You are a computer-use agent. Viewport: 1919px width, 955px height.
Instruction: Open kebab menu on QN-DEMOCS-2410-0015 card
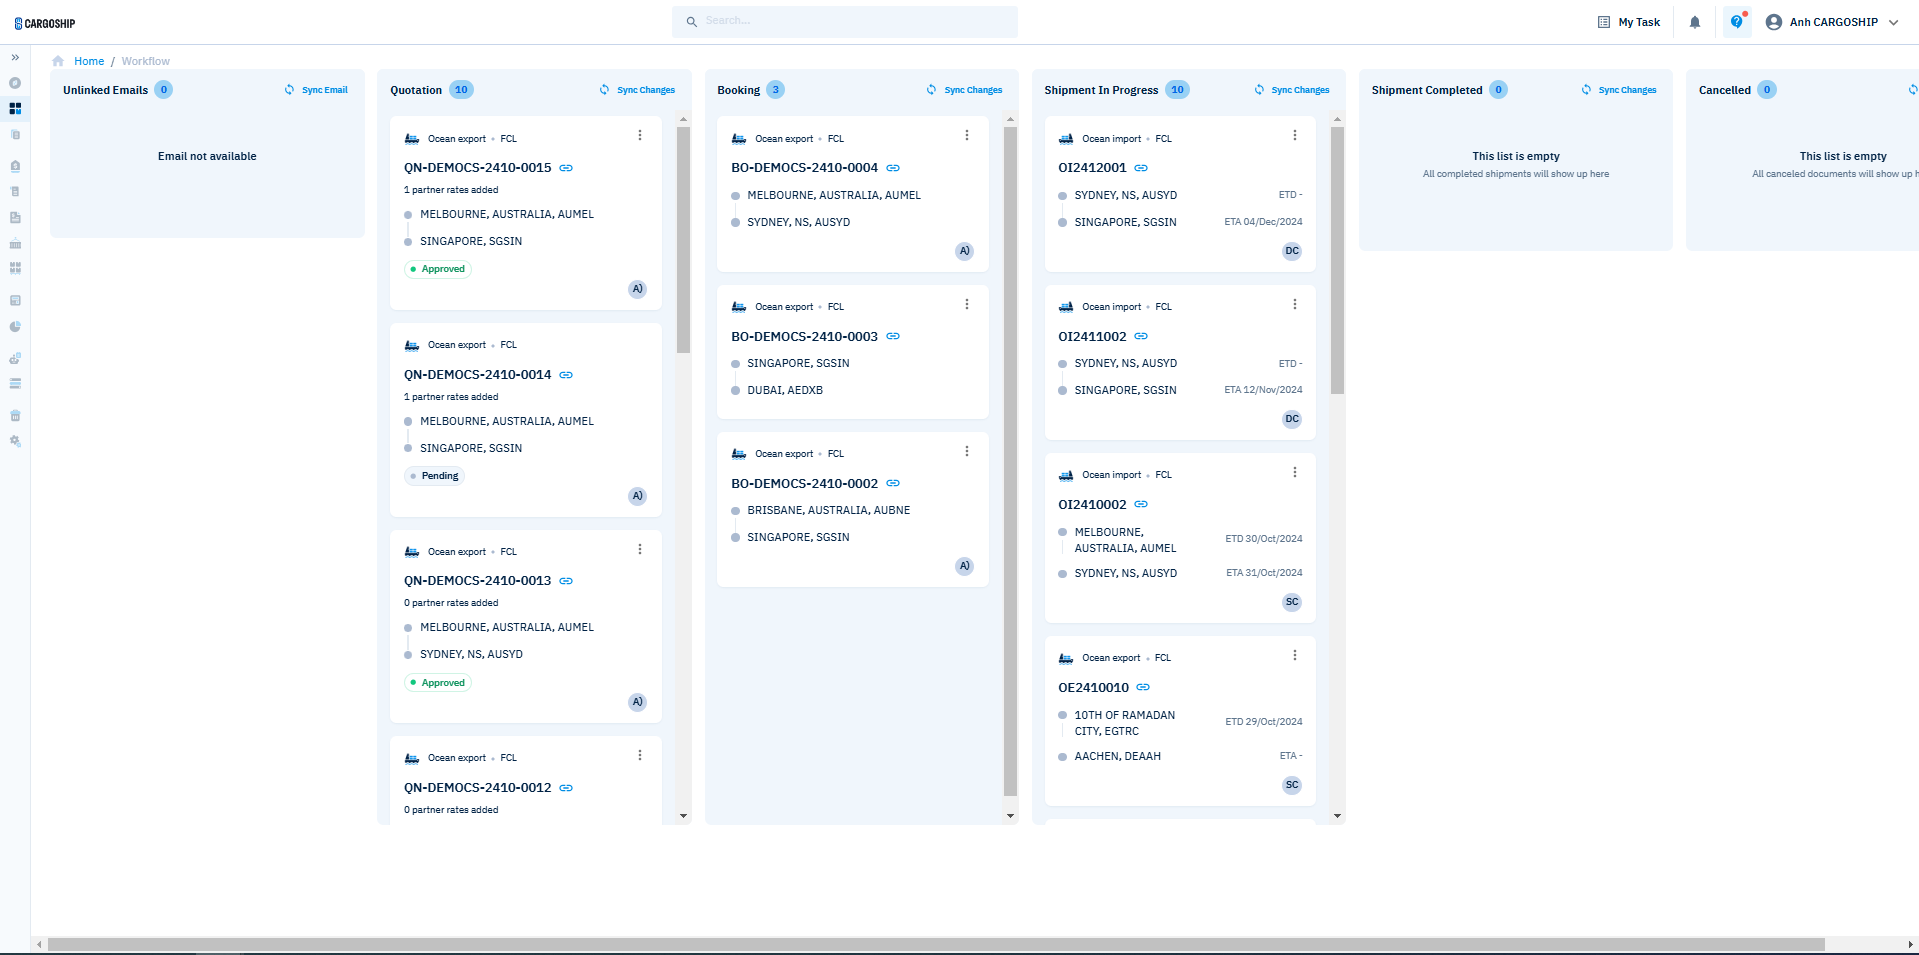pos(640,136)
